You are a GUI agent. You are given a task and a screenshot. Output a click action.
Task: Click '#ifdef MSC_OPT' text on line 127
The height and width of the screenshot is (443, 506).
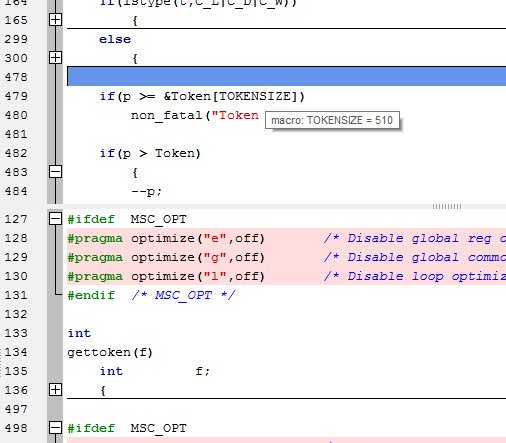point(127,219)
